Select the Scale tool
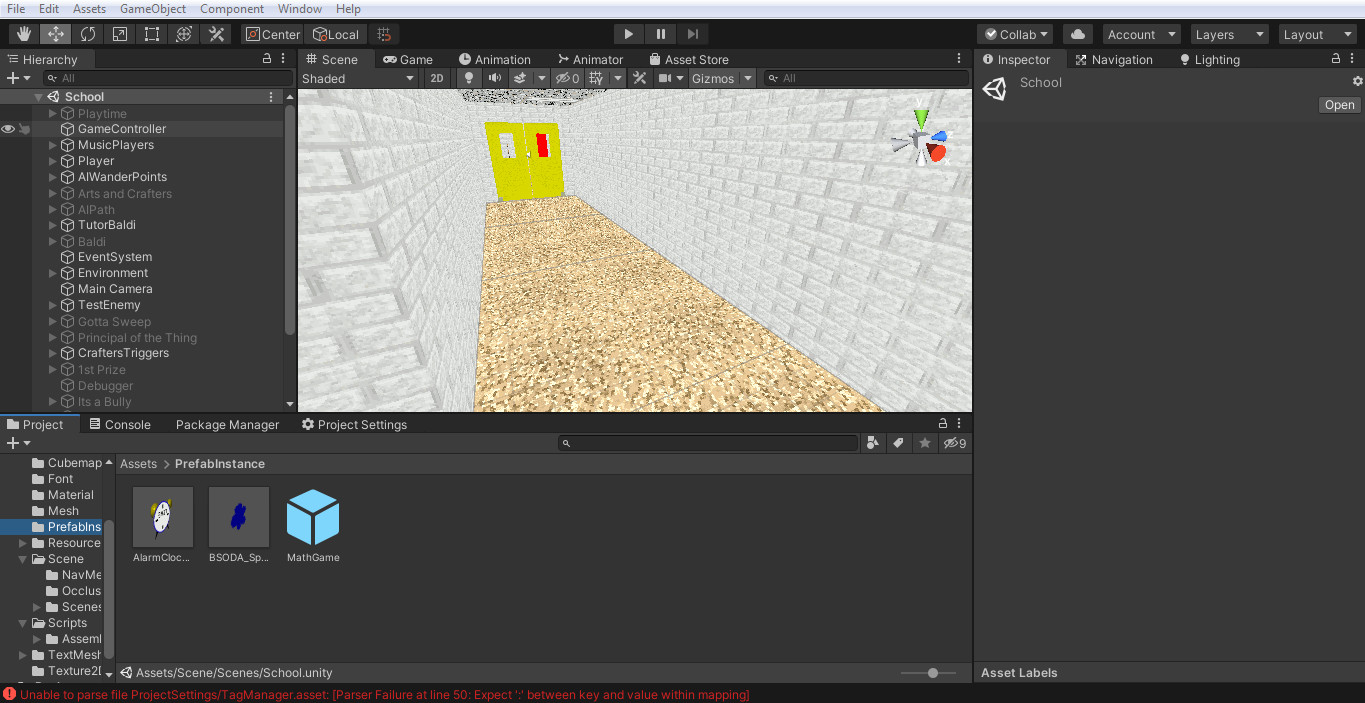Viewport: 1365px width, 703px height. tap(120, 33)
